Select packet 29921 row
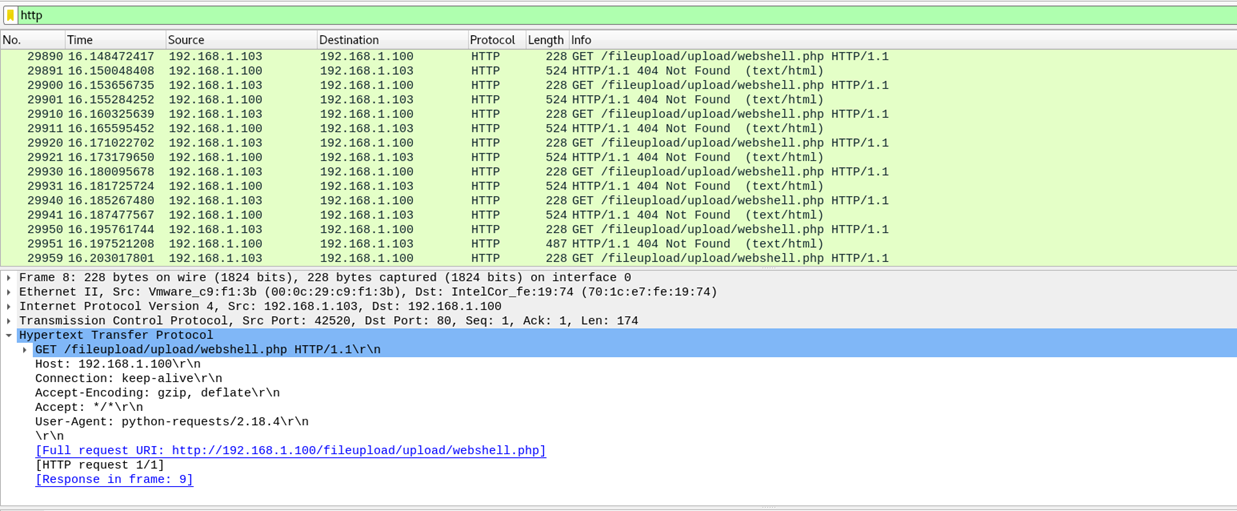Screen dimensions: 1237x511 point(618,158)
